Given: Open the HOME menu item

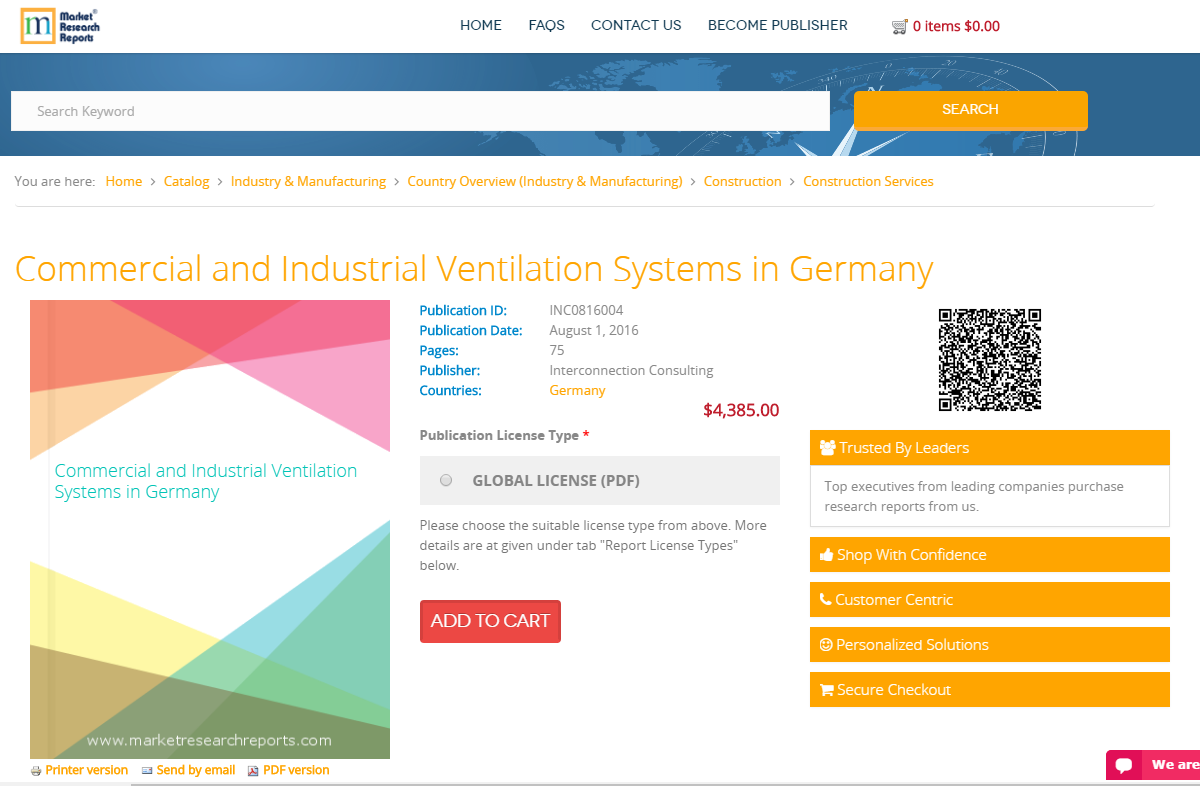Looking at the screenshot, I should coord(480,25).
